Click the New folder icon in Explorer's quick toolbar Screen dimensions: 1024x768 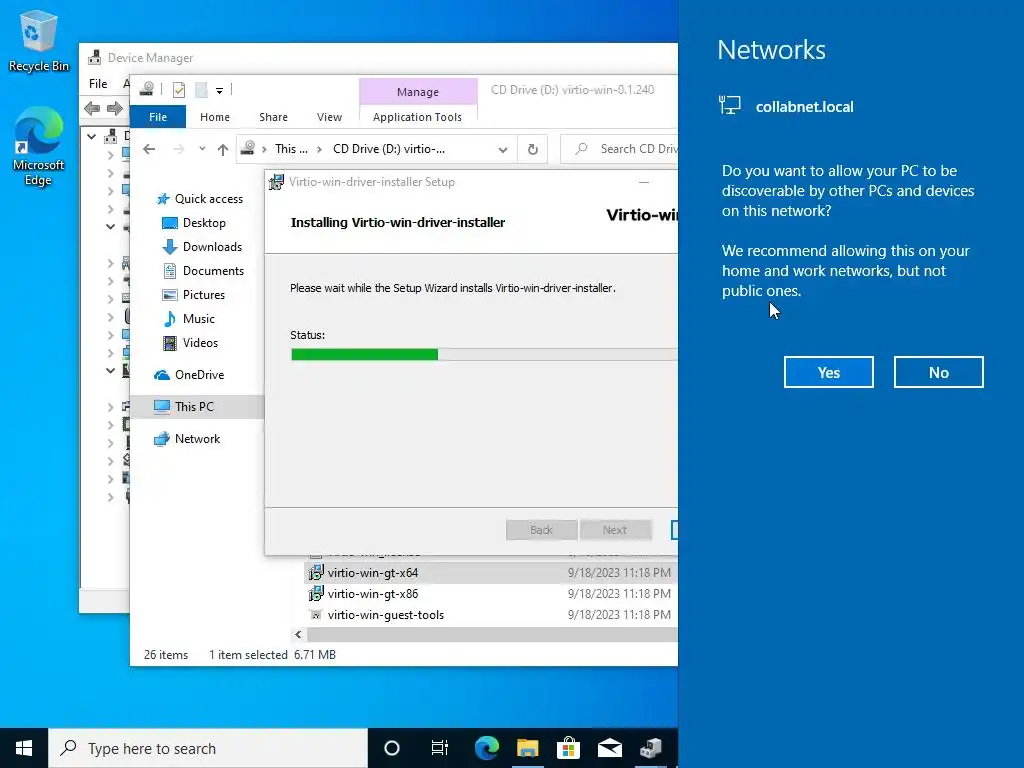pos(201,90)
